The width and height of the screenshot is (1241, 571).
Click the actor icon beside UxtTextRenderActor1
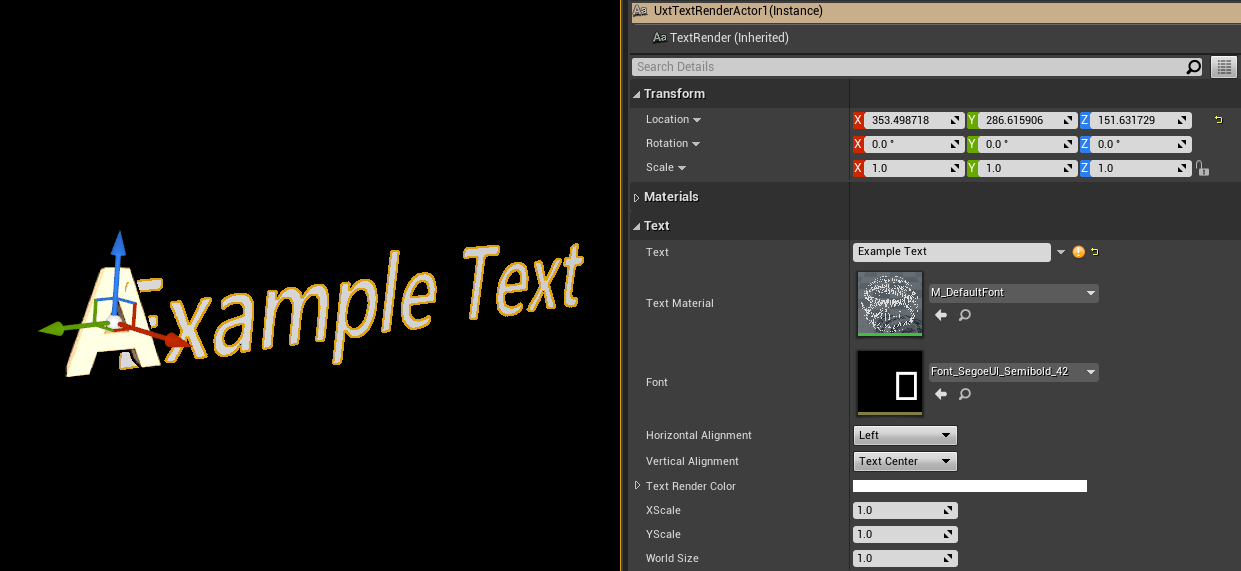click(640, 11)
